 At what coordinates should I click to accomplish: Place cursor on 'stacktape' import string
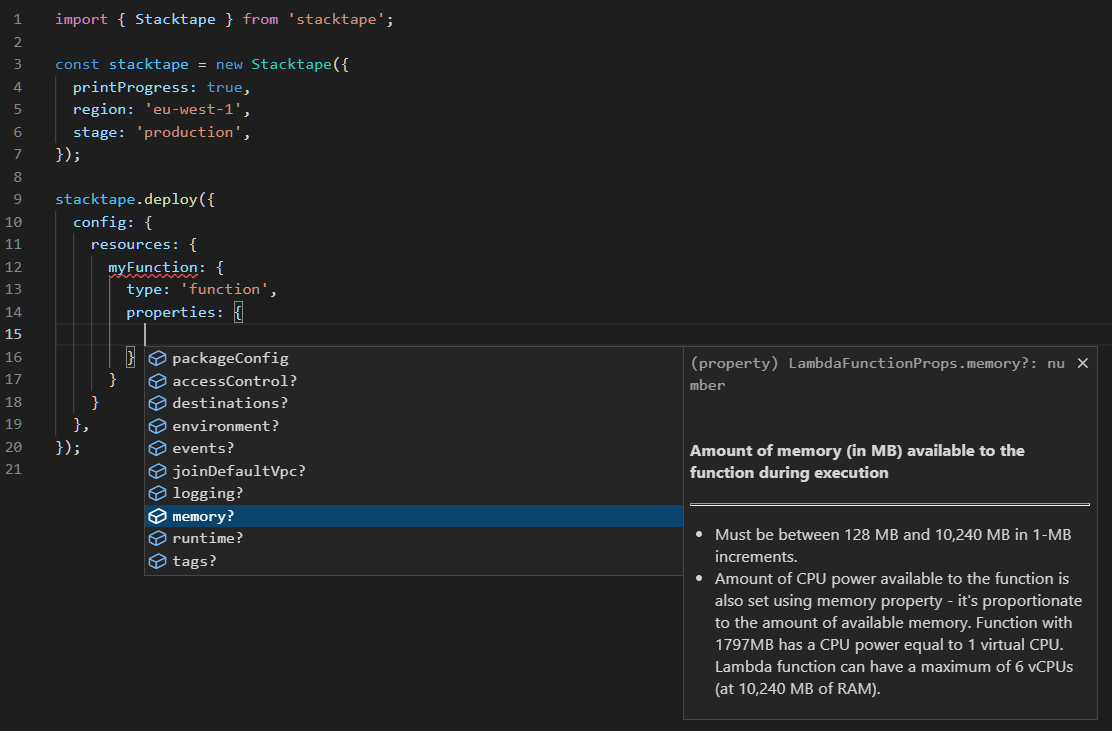tap(336, 19)
